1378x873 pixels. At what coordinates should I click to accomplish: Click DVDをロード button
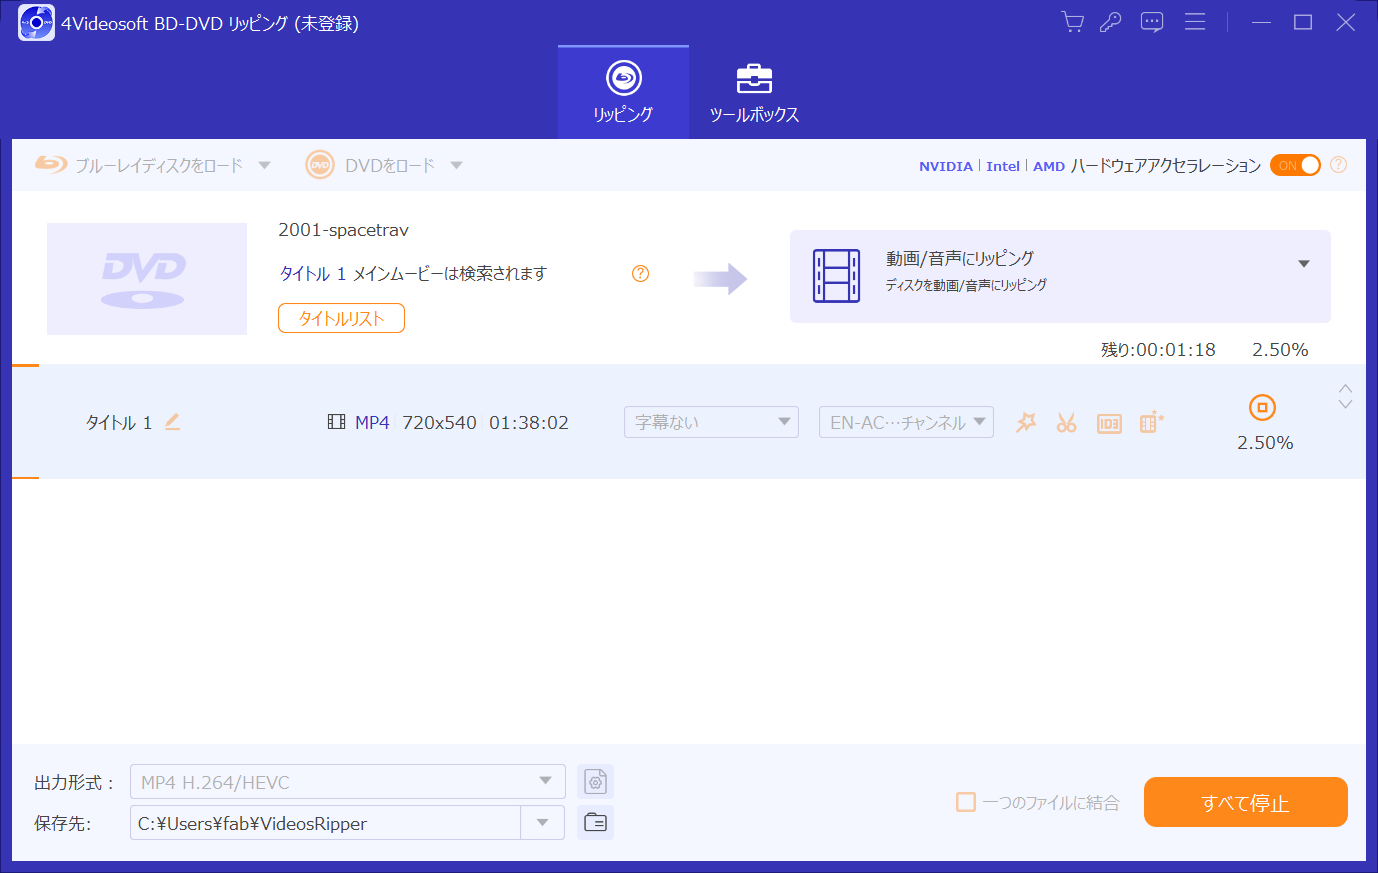(371, 165)
